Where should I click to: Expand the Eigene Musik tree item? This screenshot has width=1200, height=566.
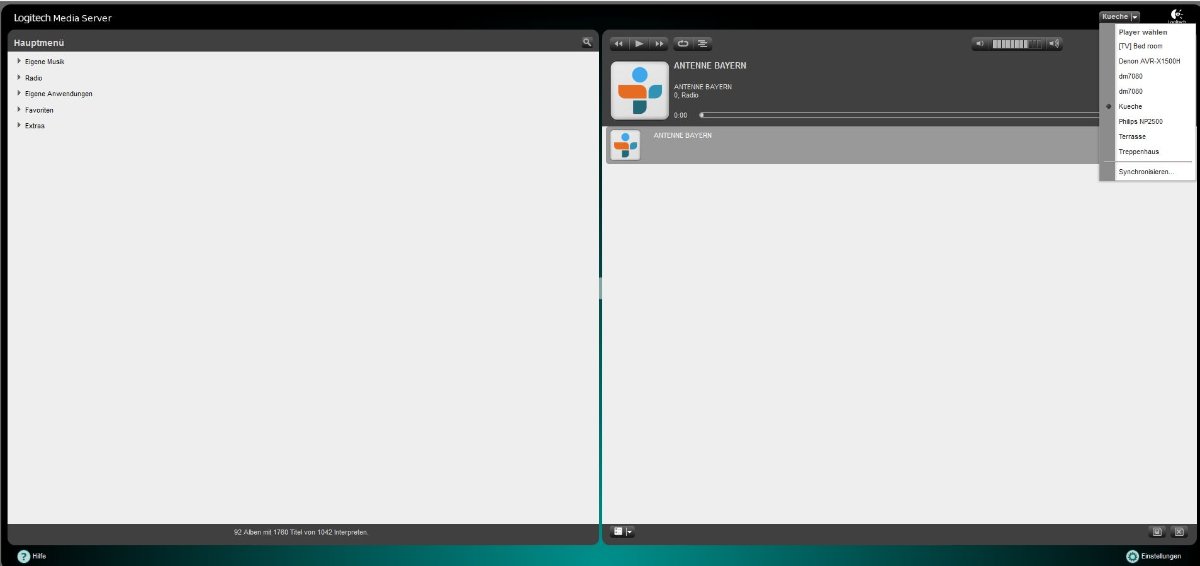click(19, 62)
